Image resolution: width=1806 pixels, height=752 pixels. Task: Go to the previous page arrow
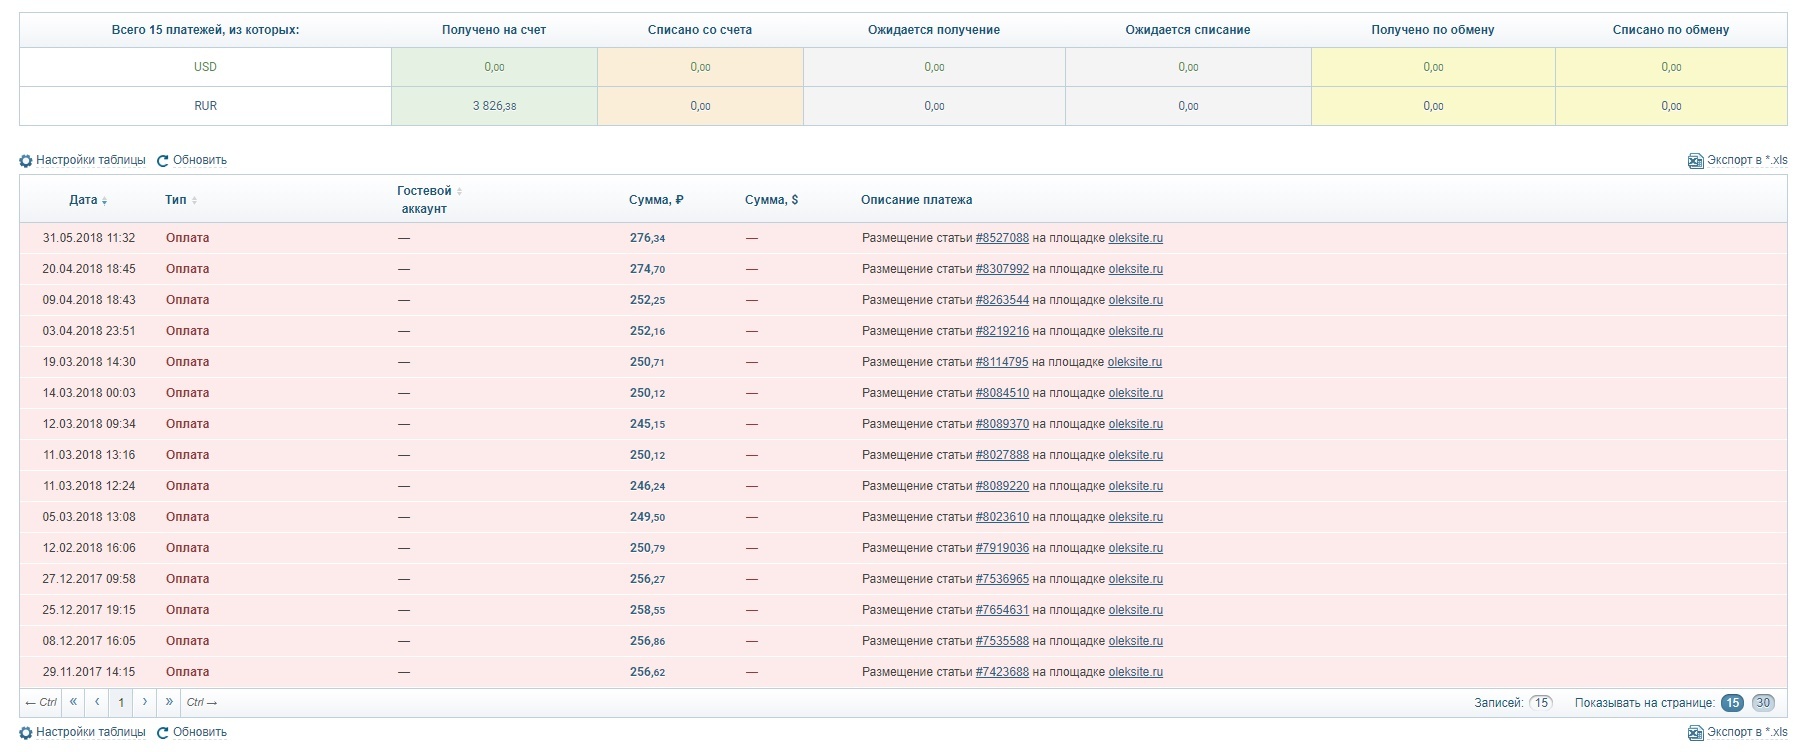point(97,702)
